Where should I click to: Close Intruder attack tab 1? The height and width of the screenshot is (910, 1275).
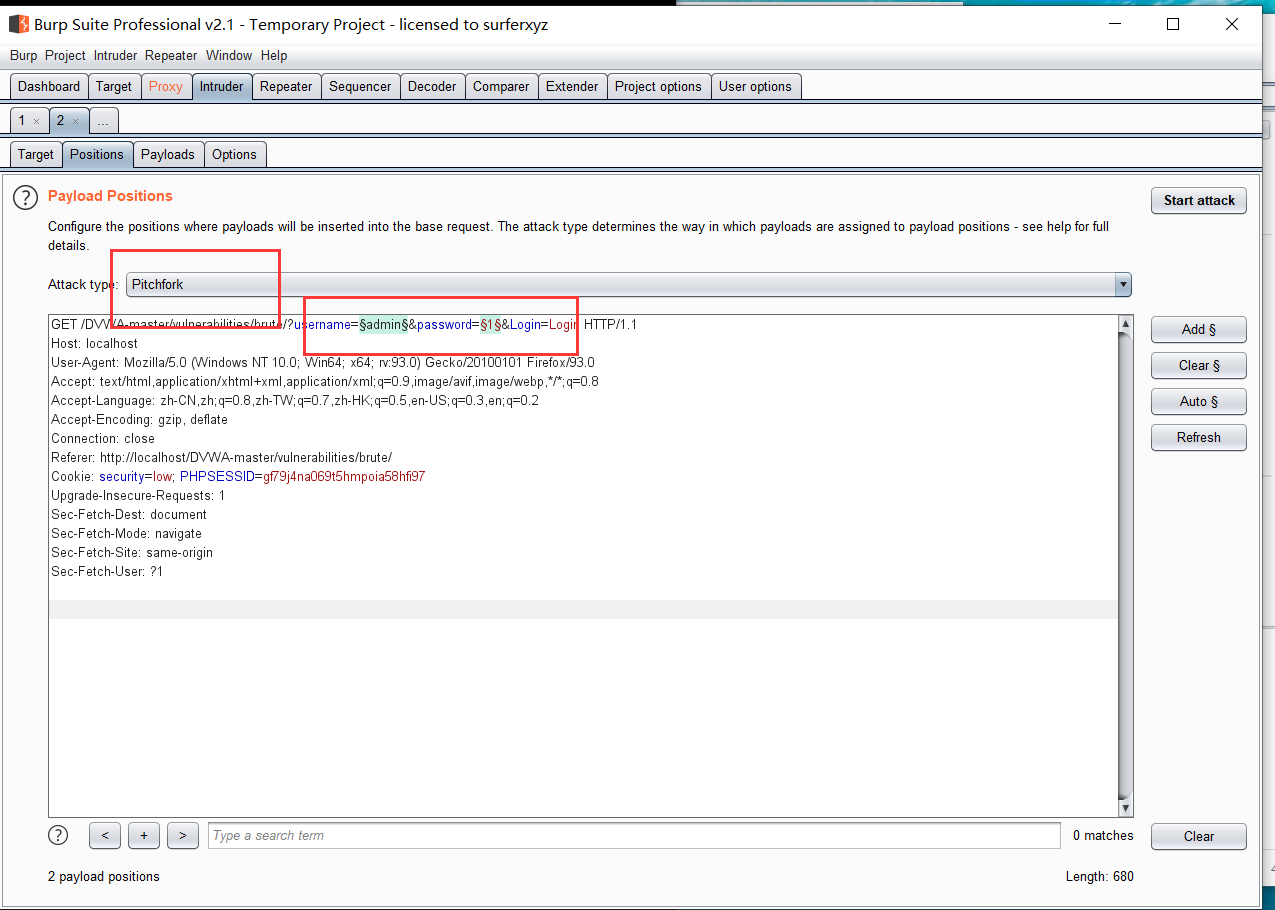pos(36,121)
